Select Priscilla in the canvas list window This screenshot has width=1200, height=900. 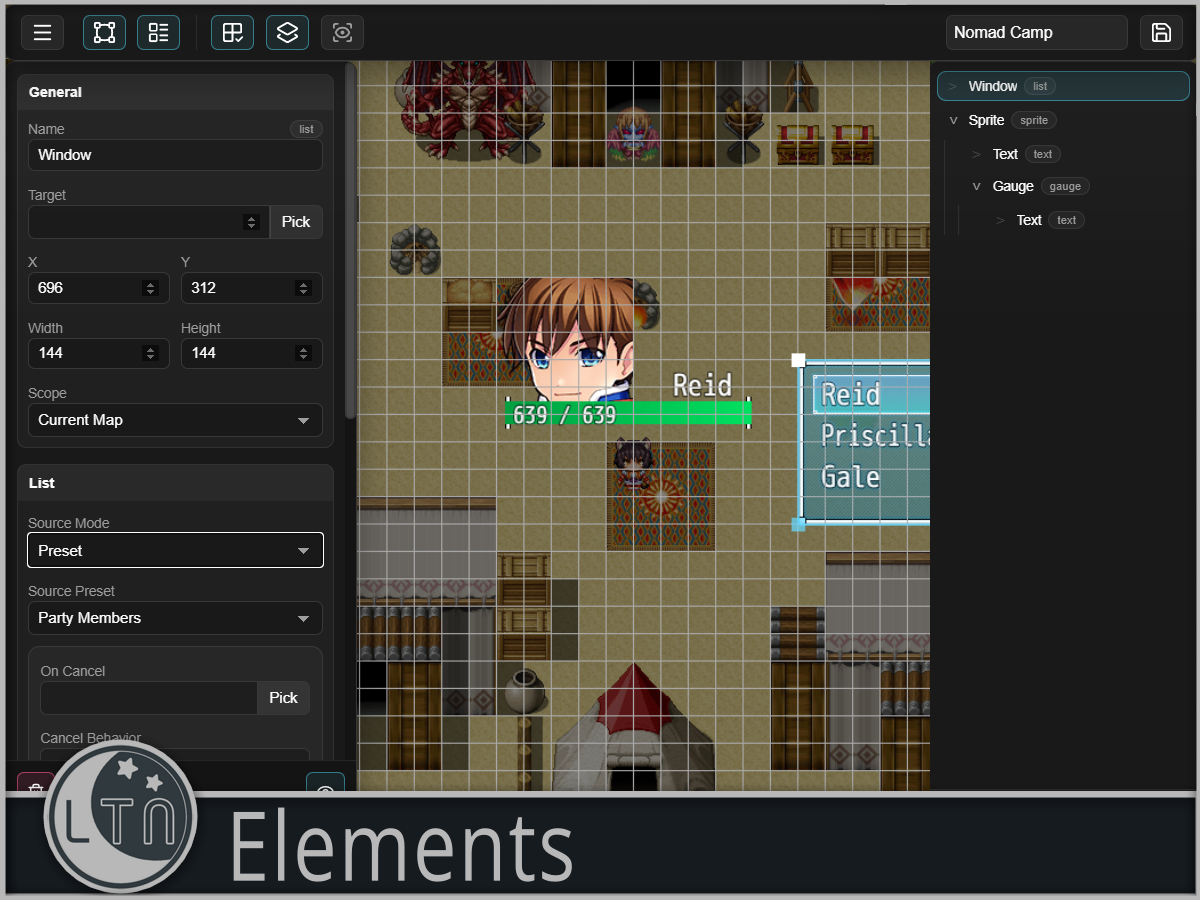tap(875, 436)
